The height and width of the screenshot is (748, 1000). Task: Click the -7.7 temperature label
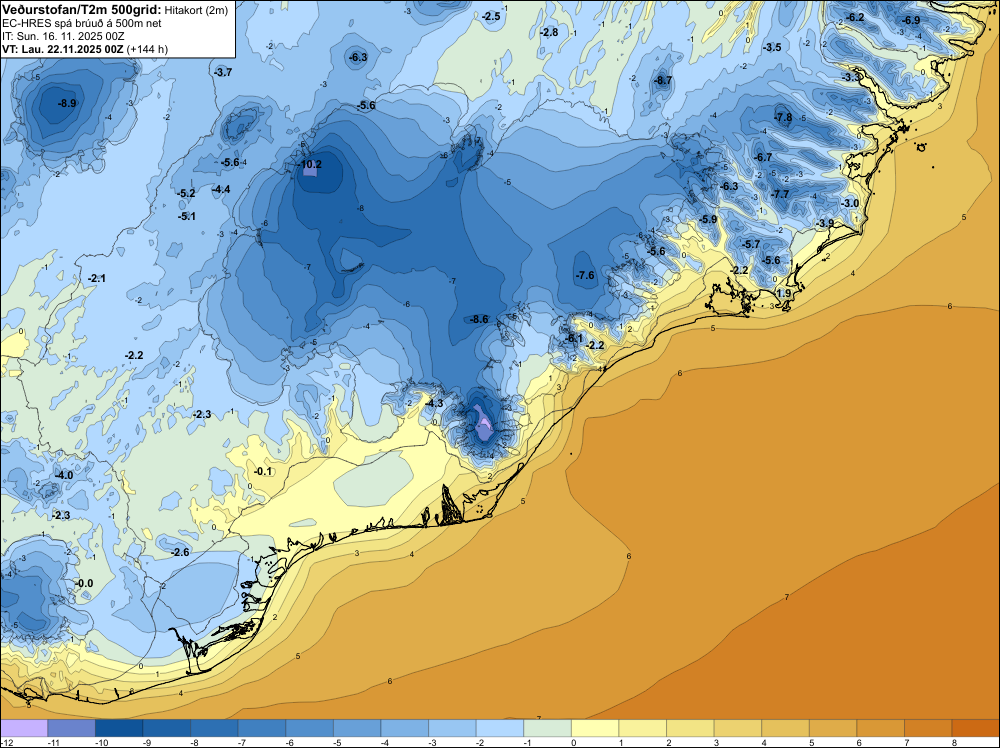click(x=780, y=194)
